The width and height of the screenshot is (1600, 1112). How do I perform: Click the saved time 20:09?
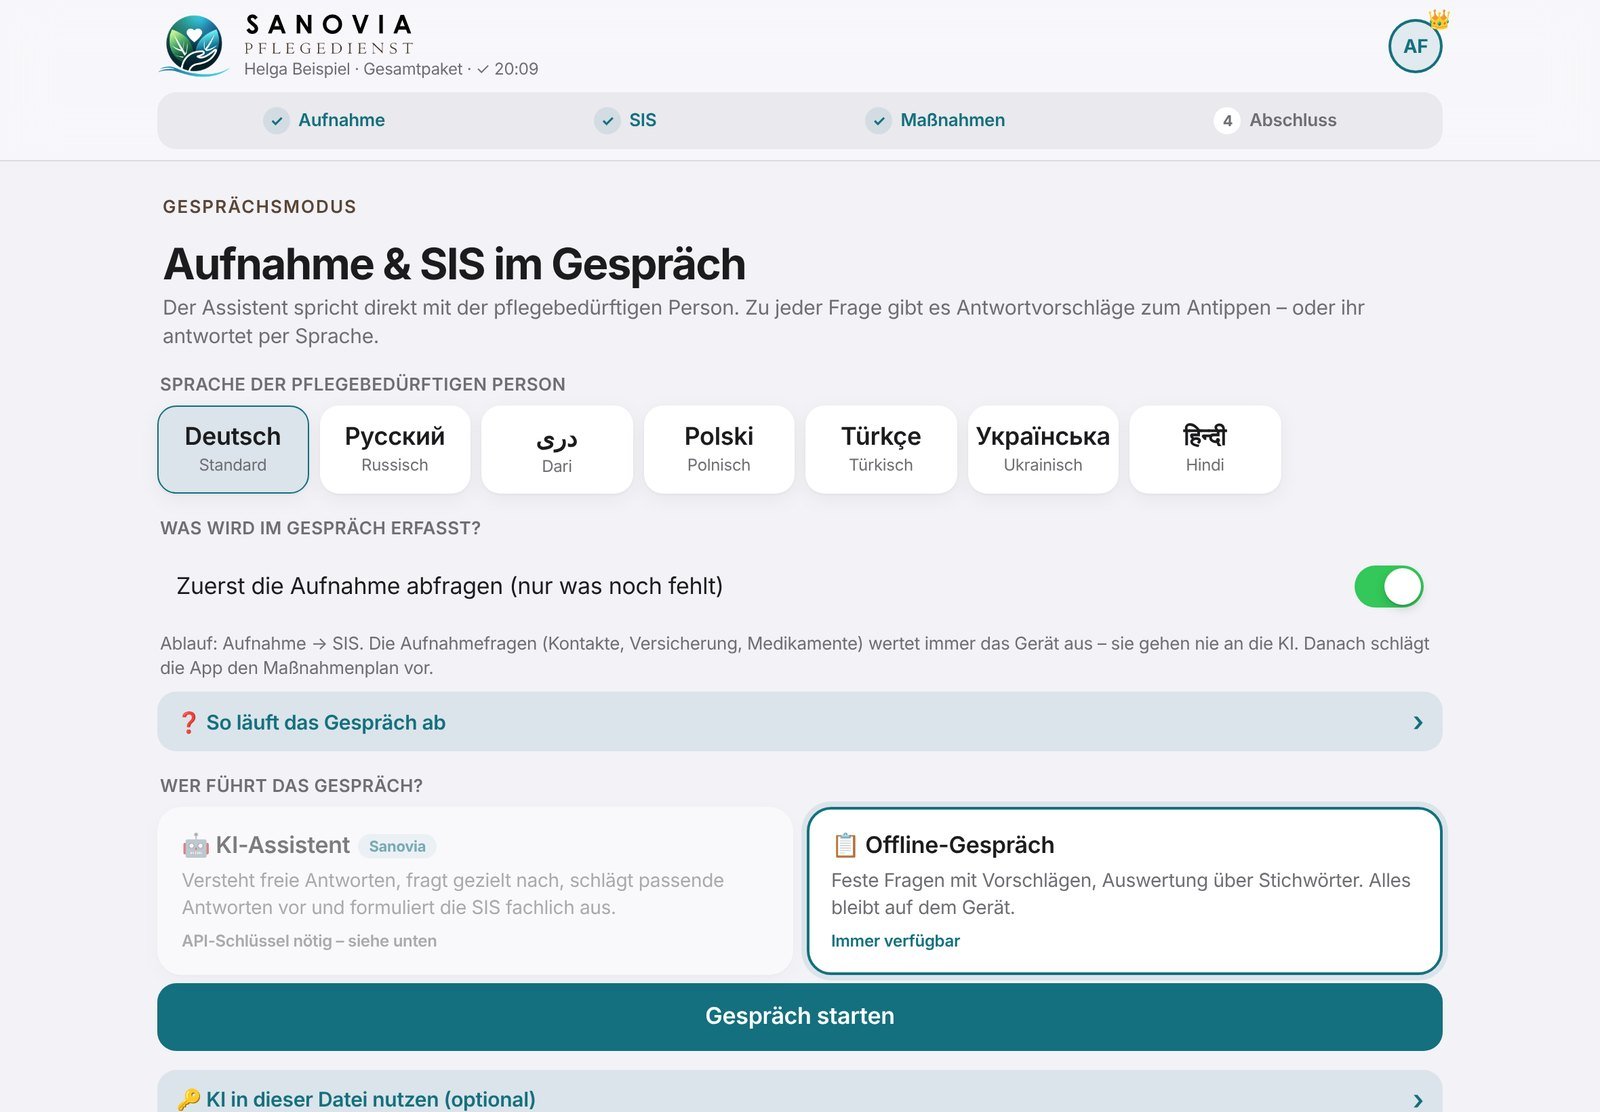516,69
